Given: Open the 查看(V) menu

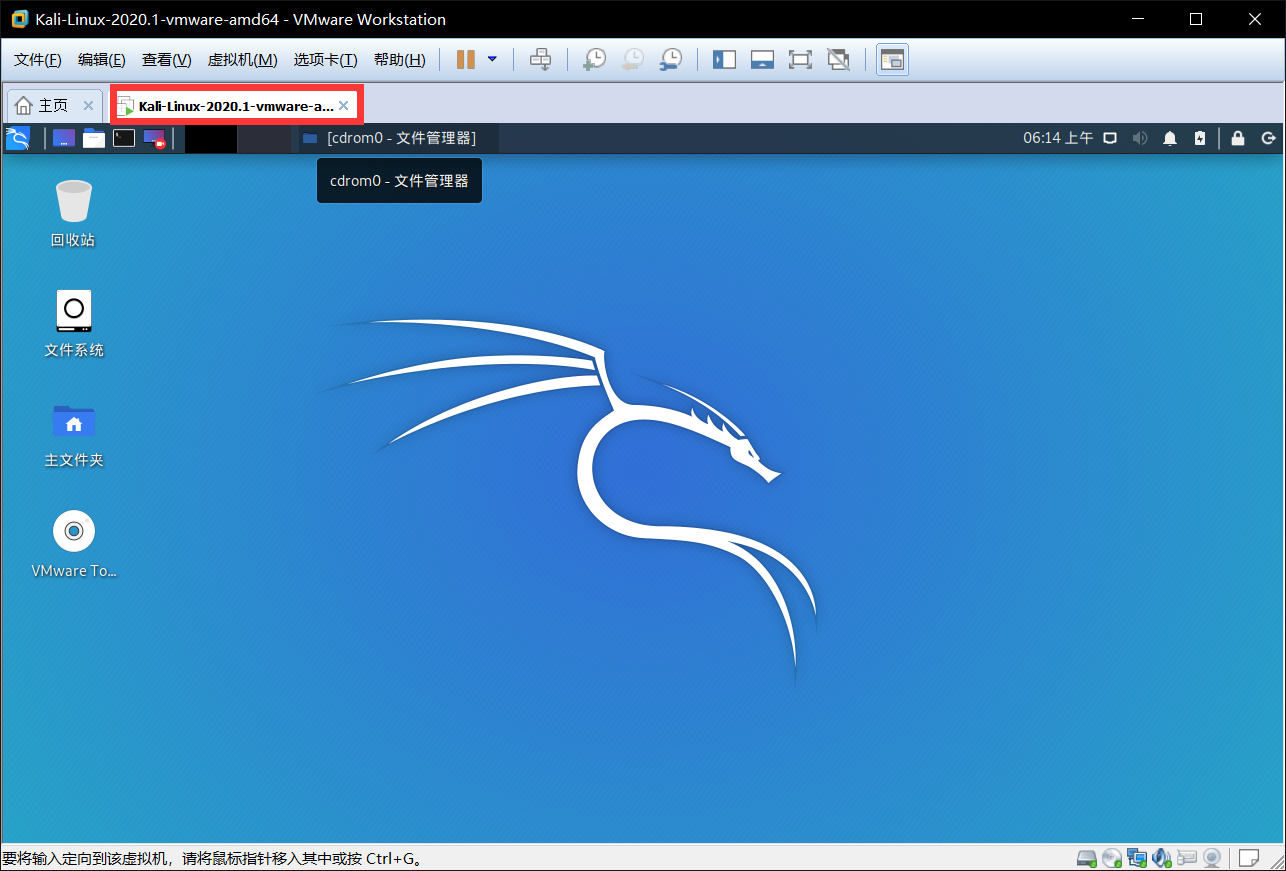Looking at the screenshot, I should tap(166, 60).
